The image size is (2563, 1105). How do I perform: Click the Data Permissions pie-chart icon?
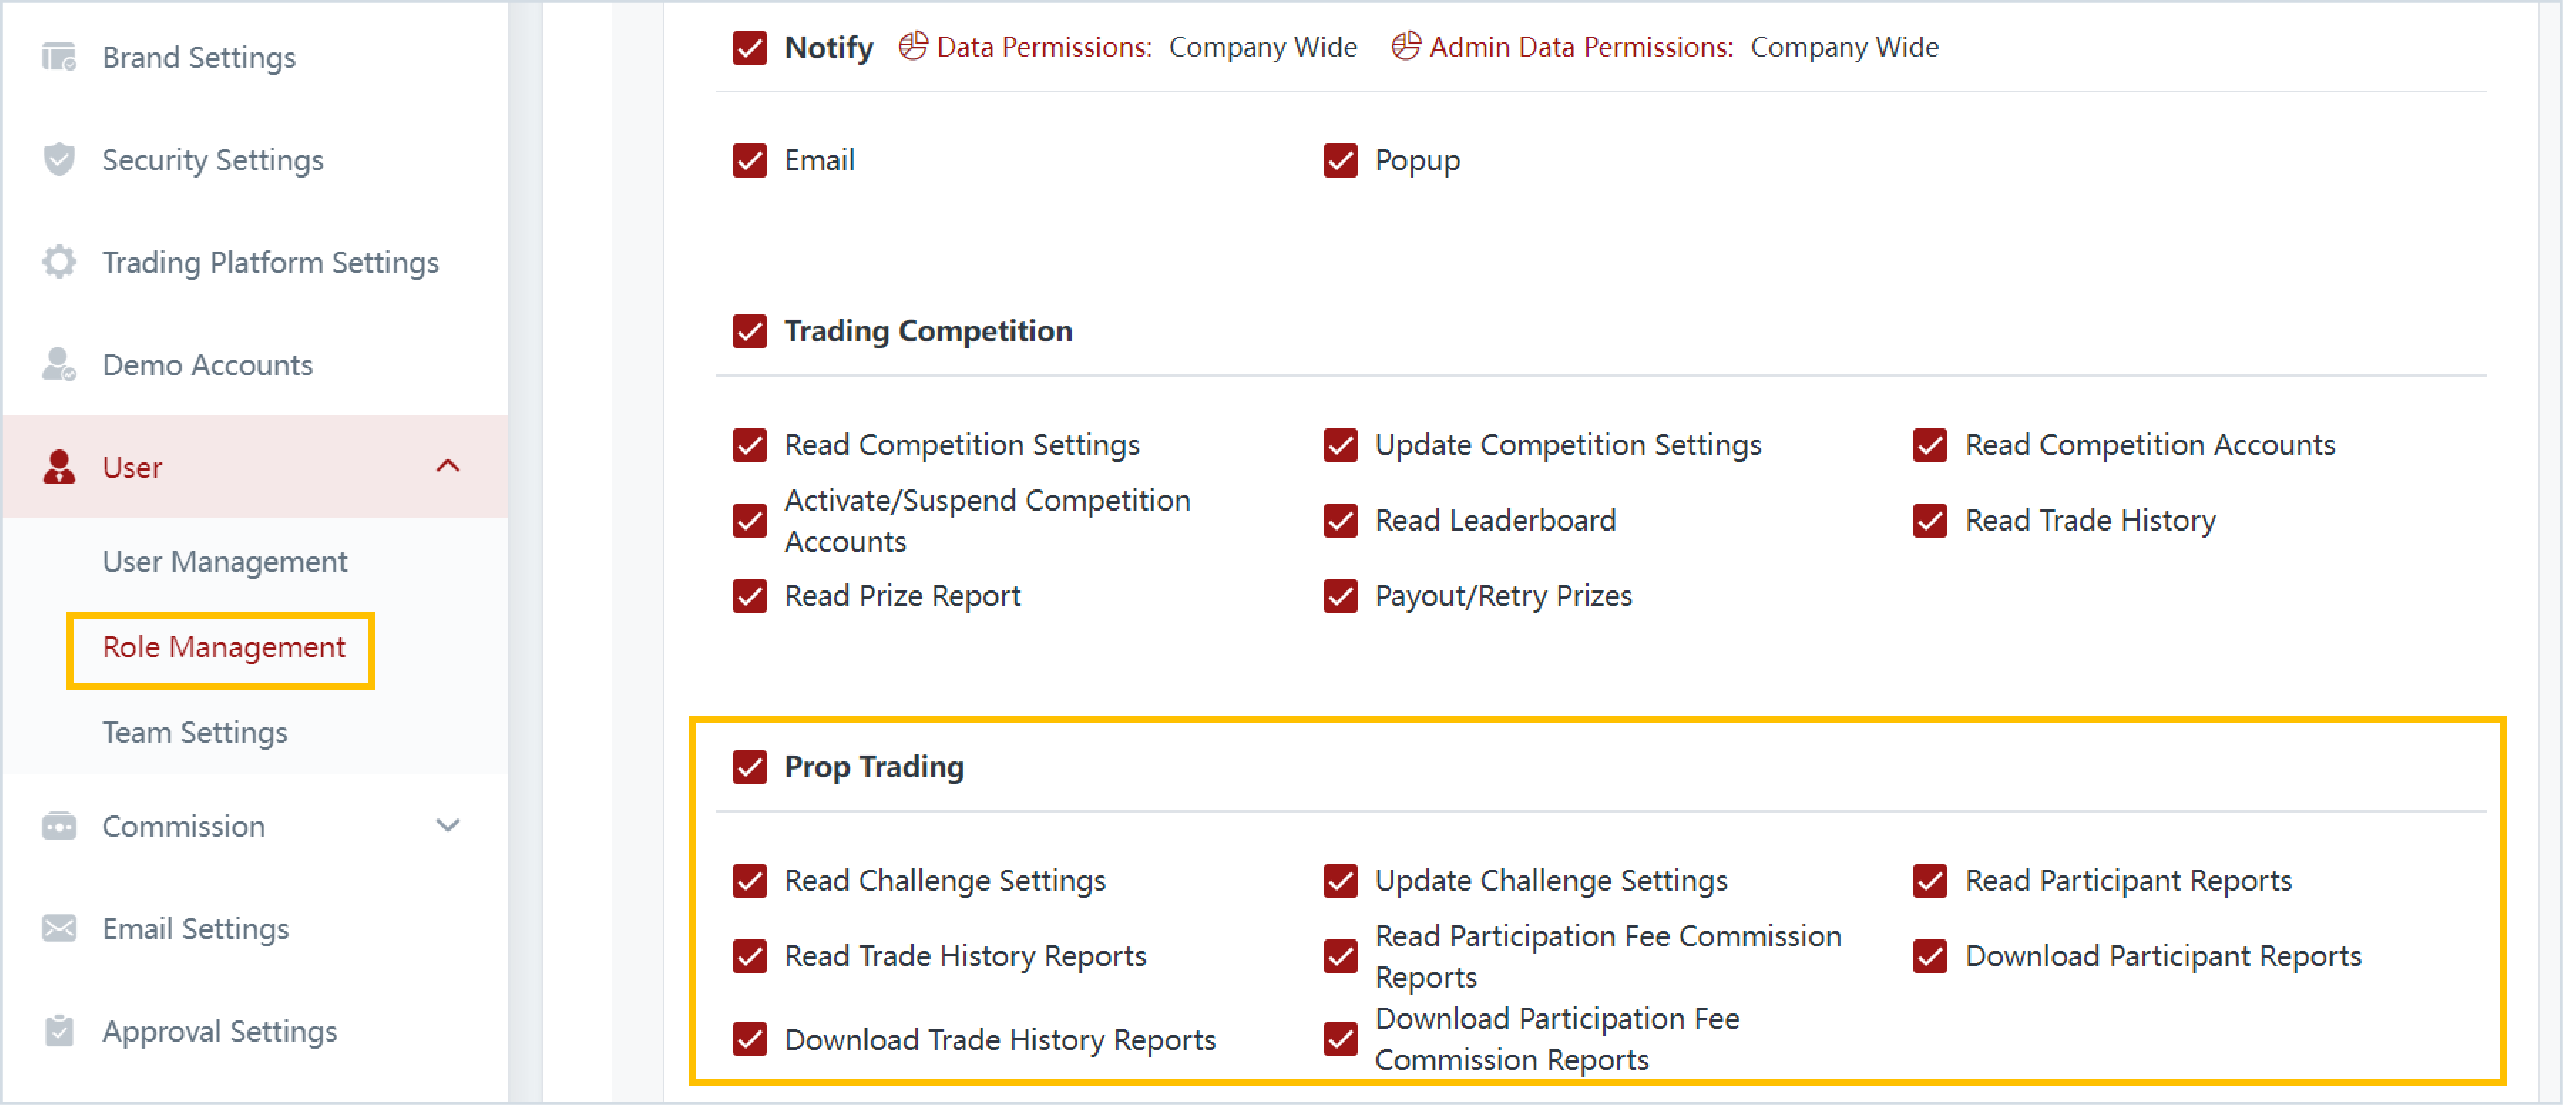(912, 46)
